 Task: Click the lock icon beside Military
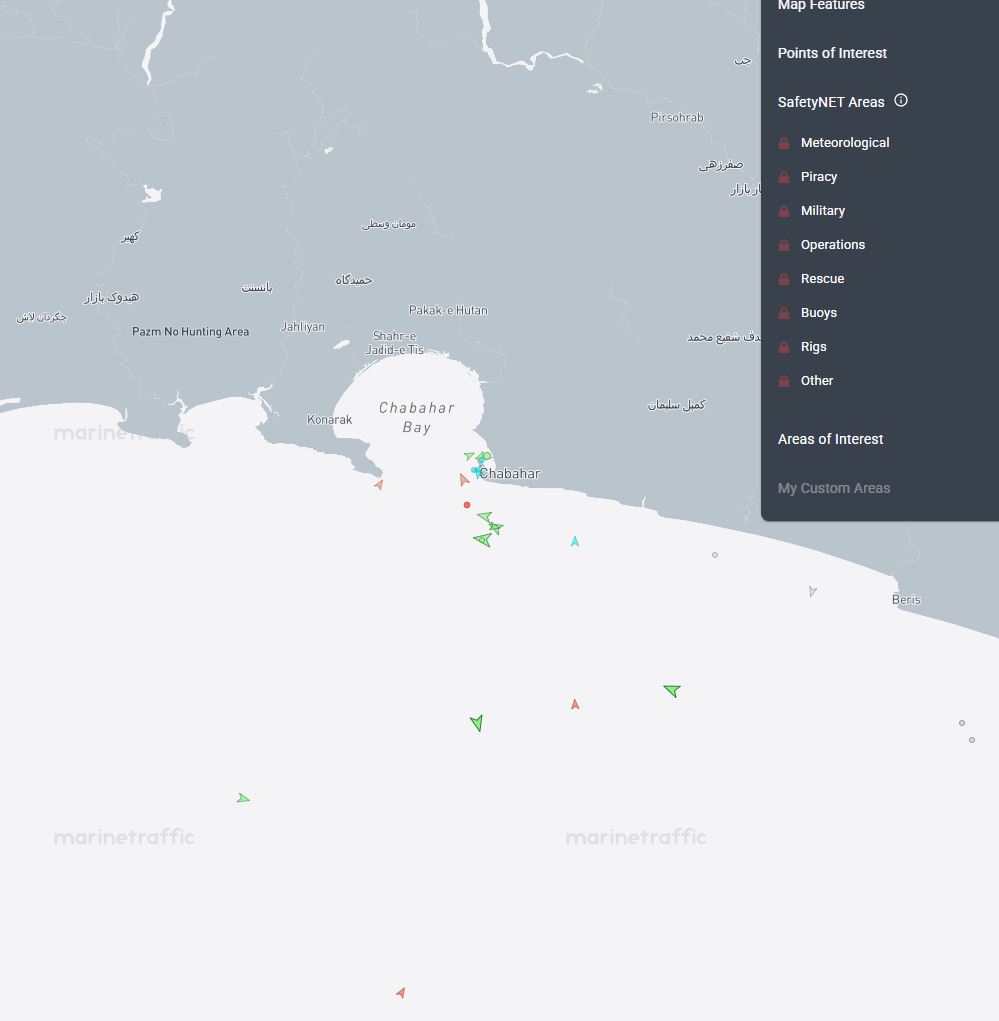[x=784, y=211]
